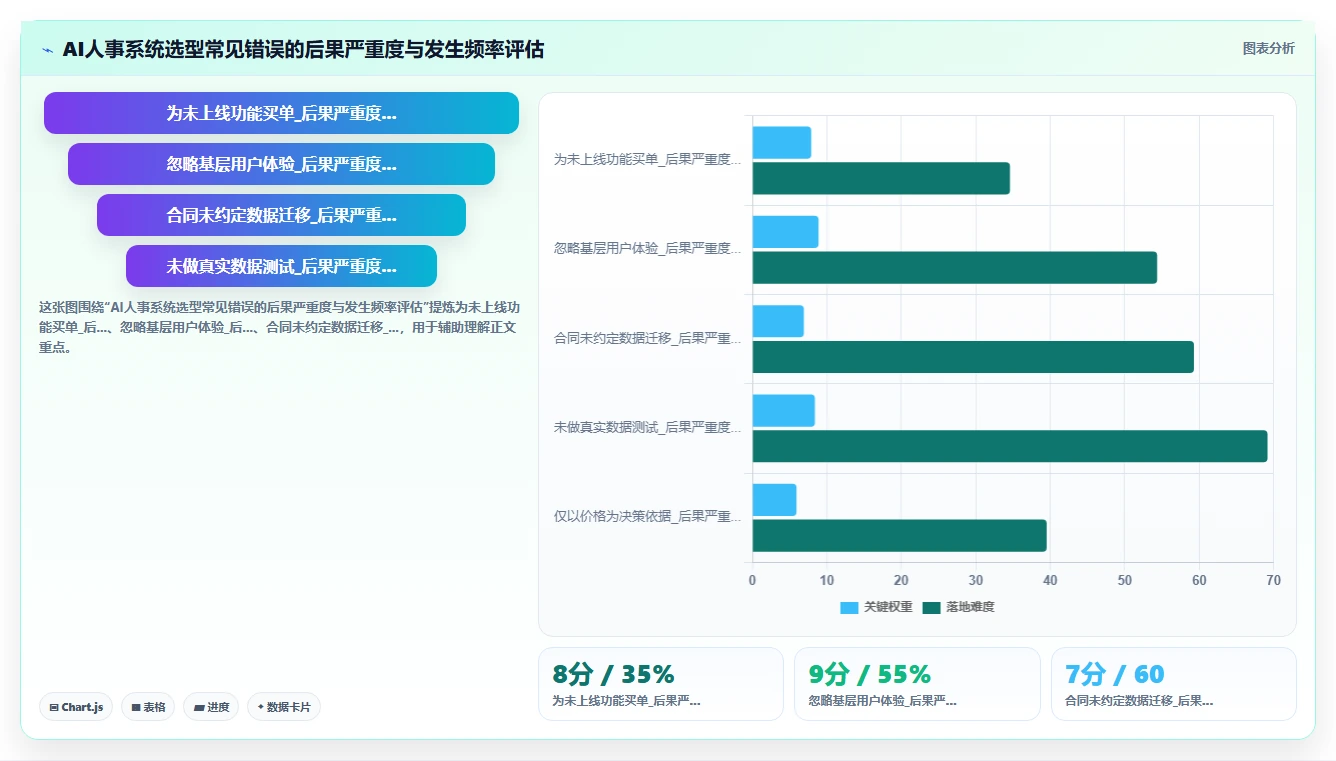
Task: Click the blue bar for 仅以价格为决策依据
Action: point(775,500)
